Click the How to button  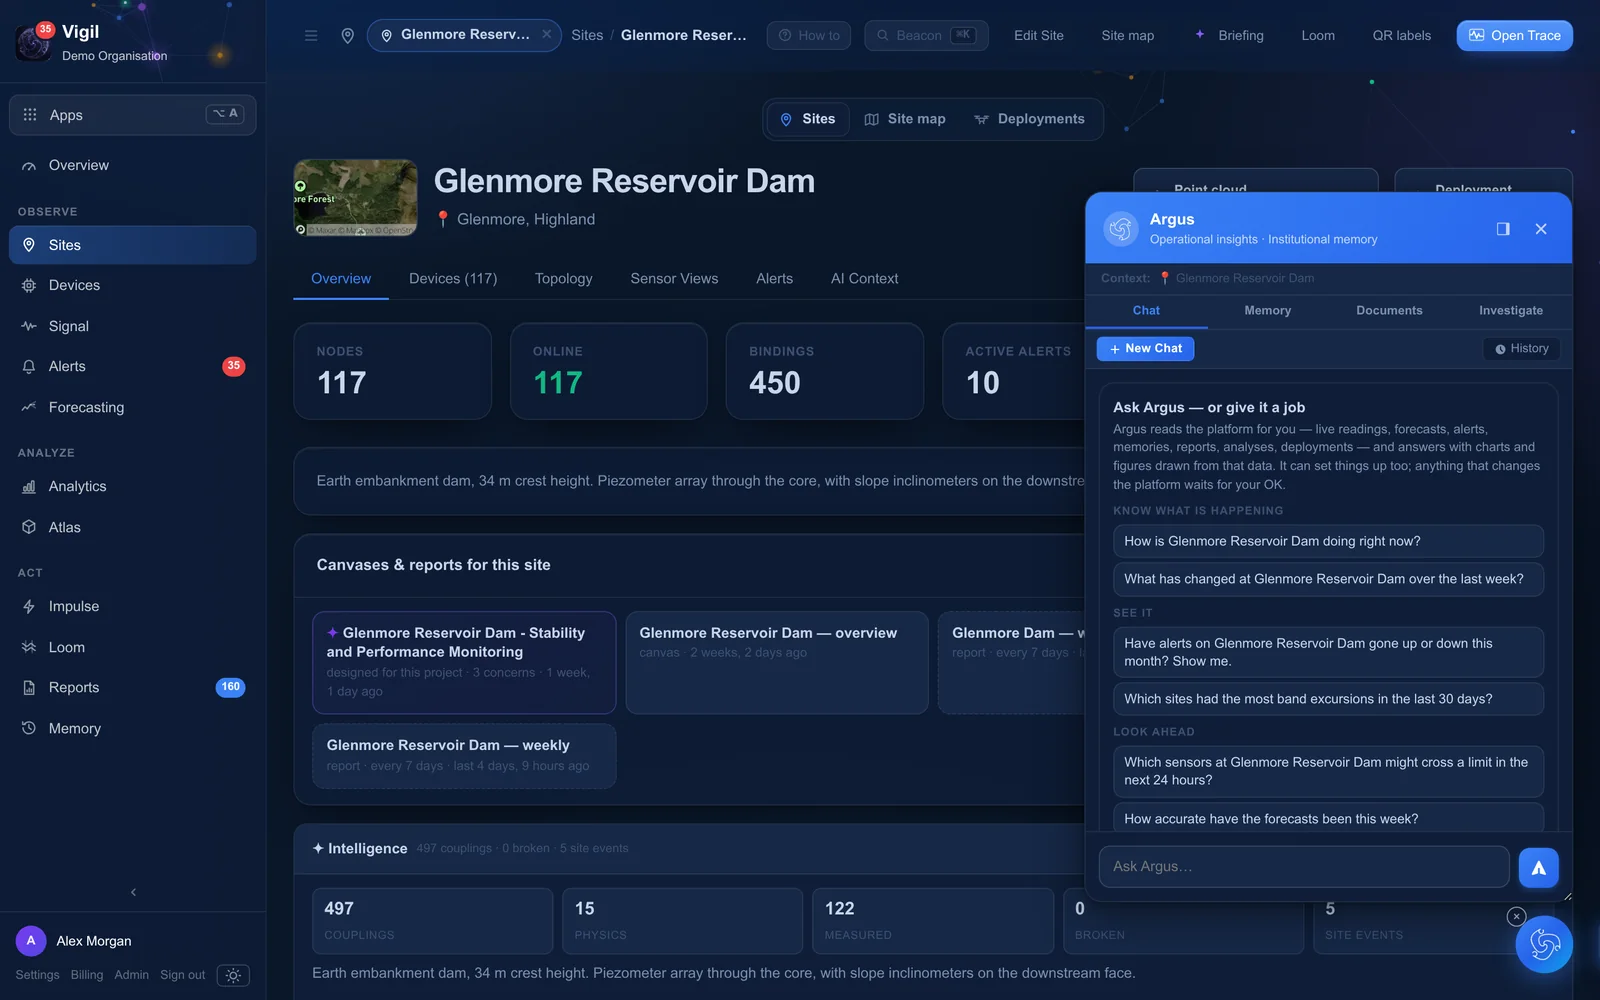809,35
